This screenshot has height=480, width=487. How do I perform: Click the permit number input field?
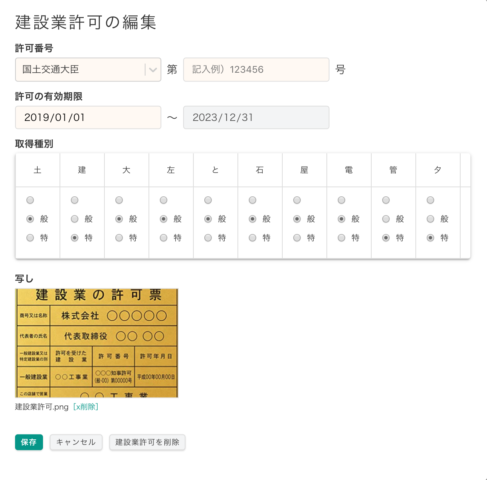[x=256, y=70]
